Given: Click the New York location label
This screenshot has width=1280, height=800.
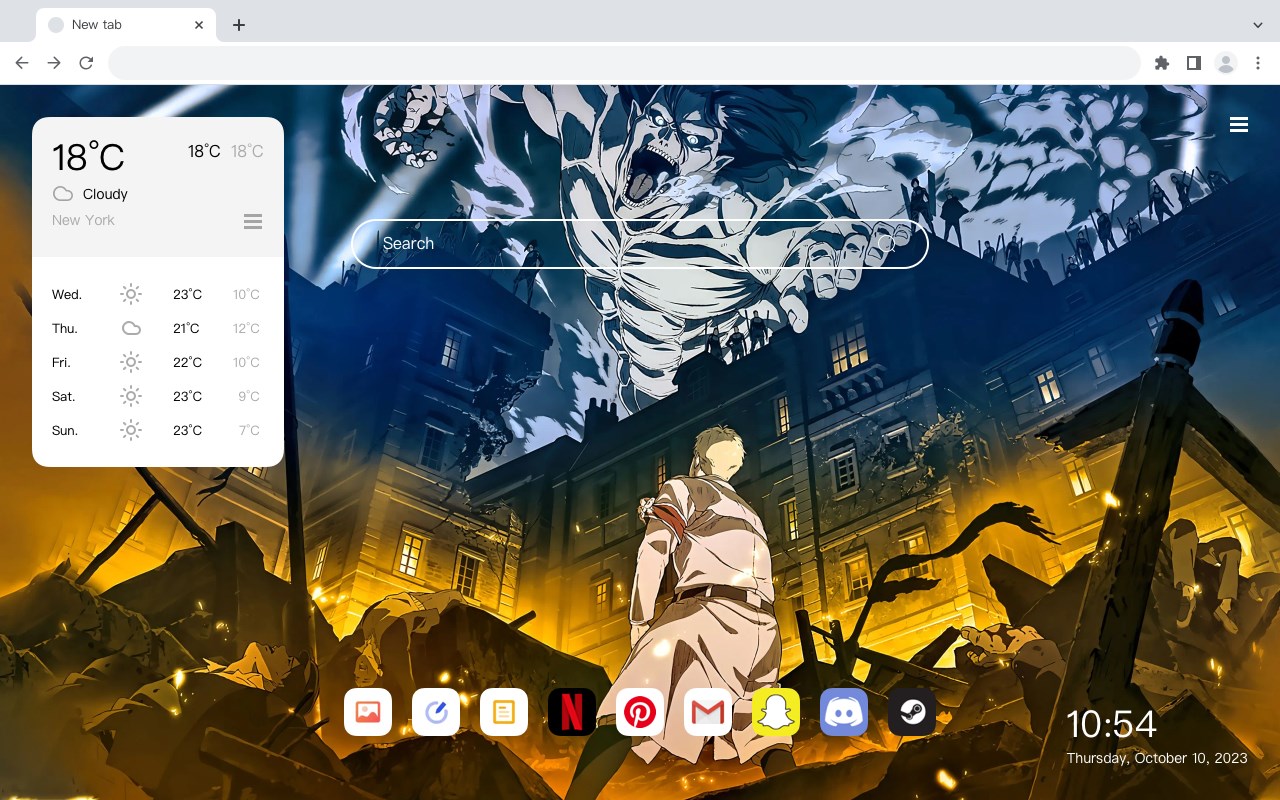Looking at the screenshot, I should pyautogui.click(x=83, y=220).
